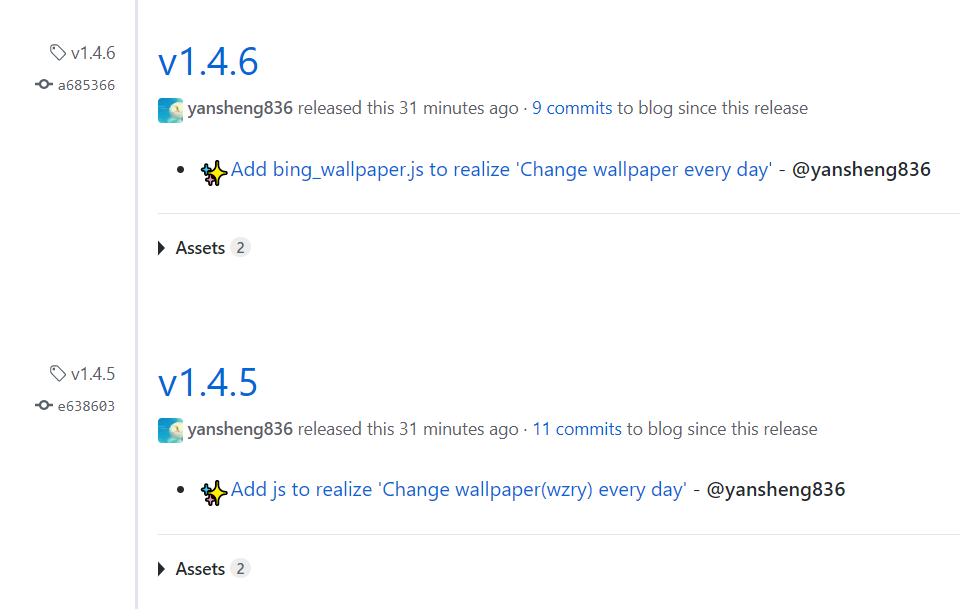Click the tag icon beside v1.4.5
Image resolution: width=960 pixels, height=609 pixels.
[x=58, y=373]
